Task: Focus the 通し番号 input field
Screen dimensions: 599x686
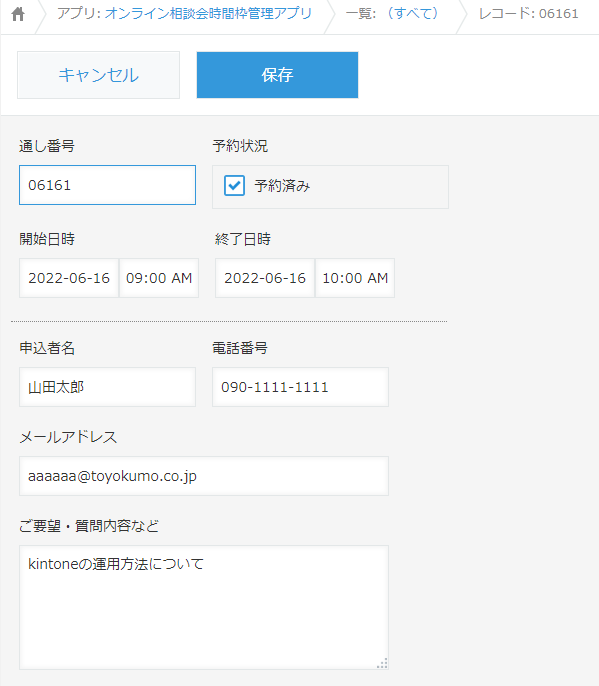Action: [x=107, y=185]
